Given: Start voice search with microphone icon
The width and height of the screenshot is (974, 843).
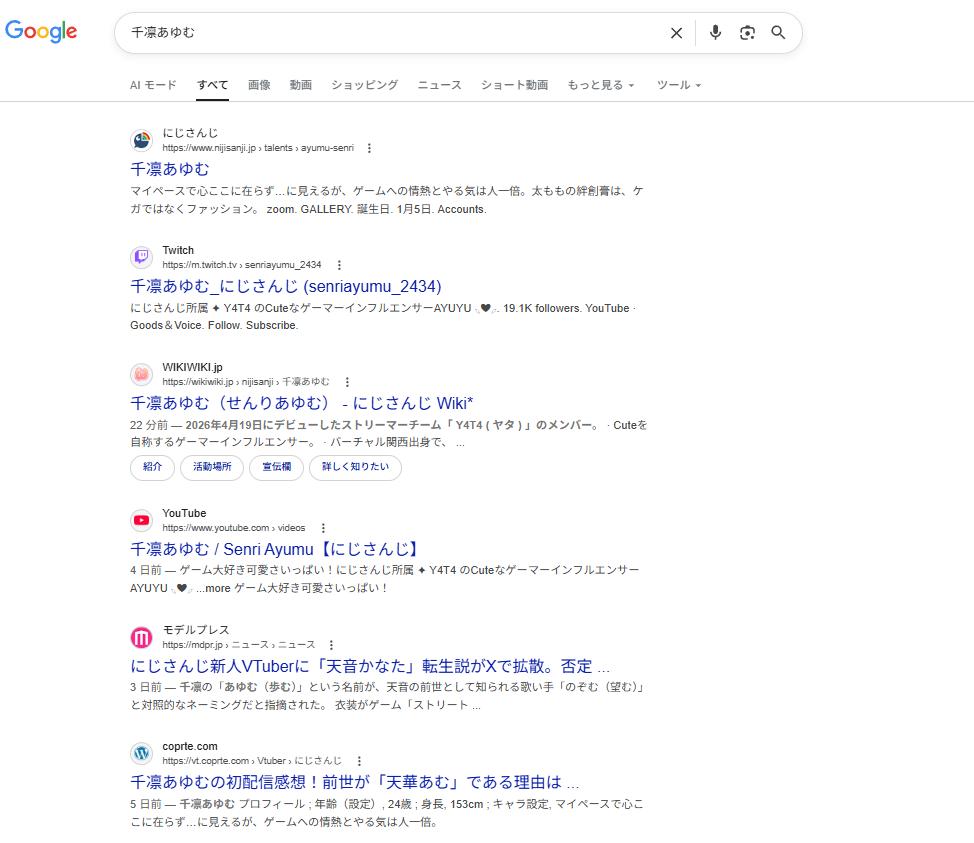Looking at the screenshot, I should tap(715, 33).
